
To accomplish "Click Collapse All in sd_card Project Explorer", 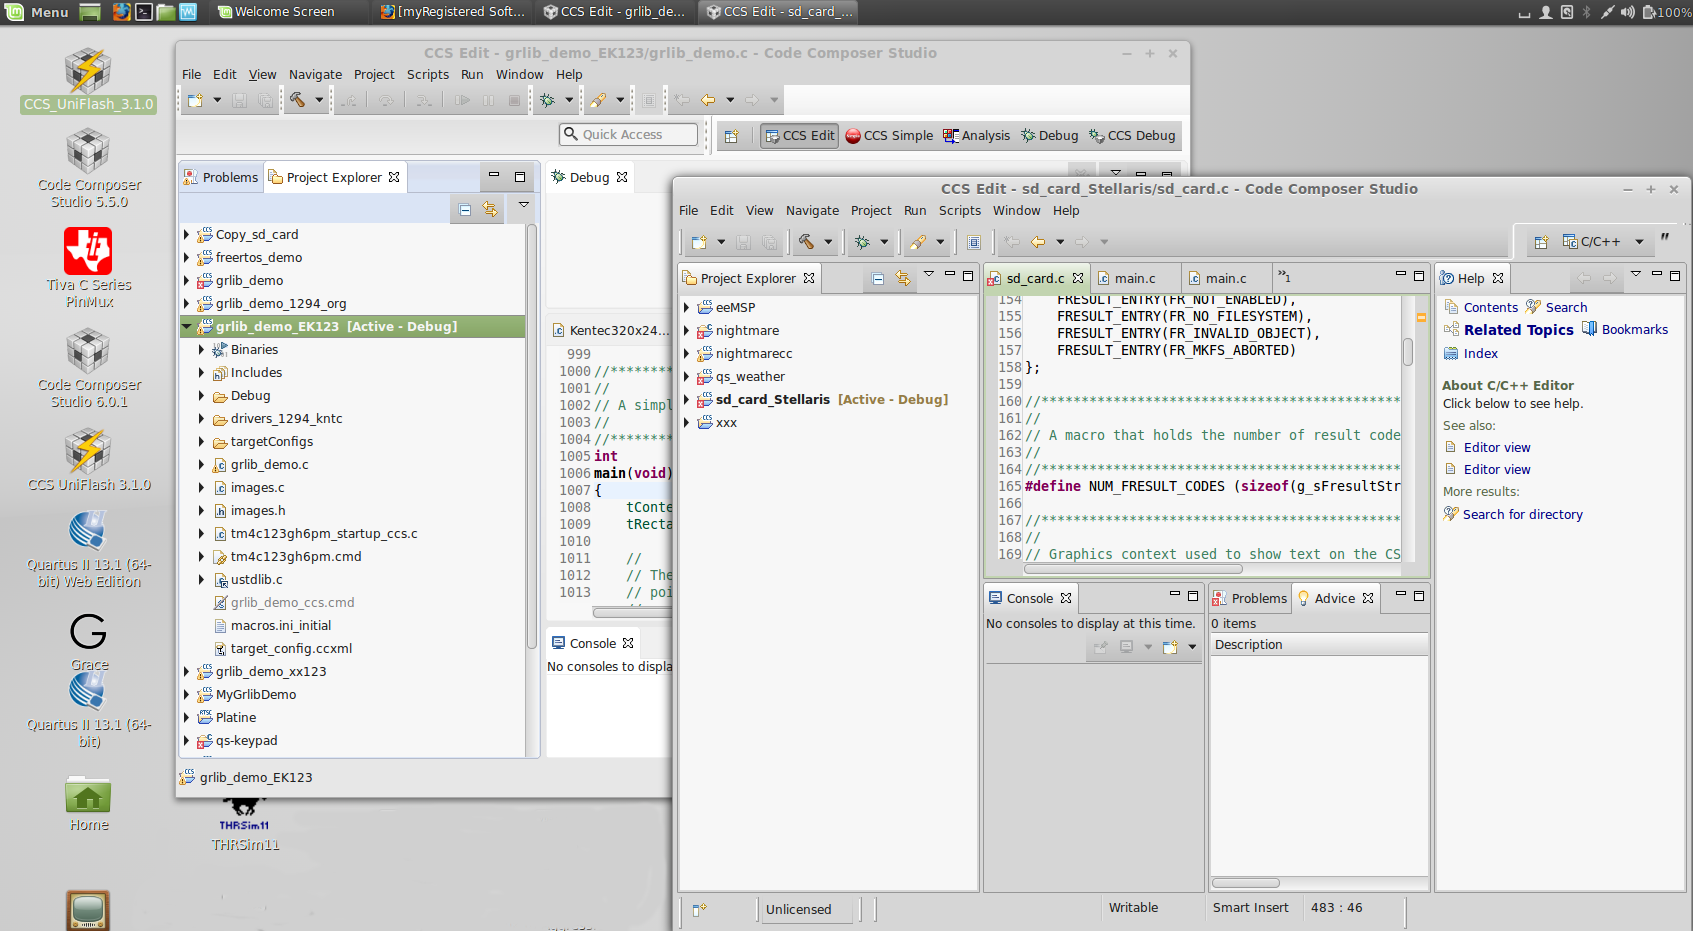I will coord(878,279).
